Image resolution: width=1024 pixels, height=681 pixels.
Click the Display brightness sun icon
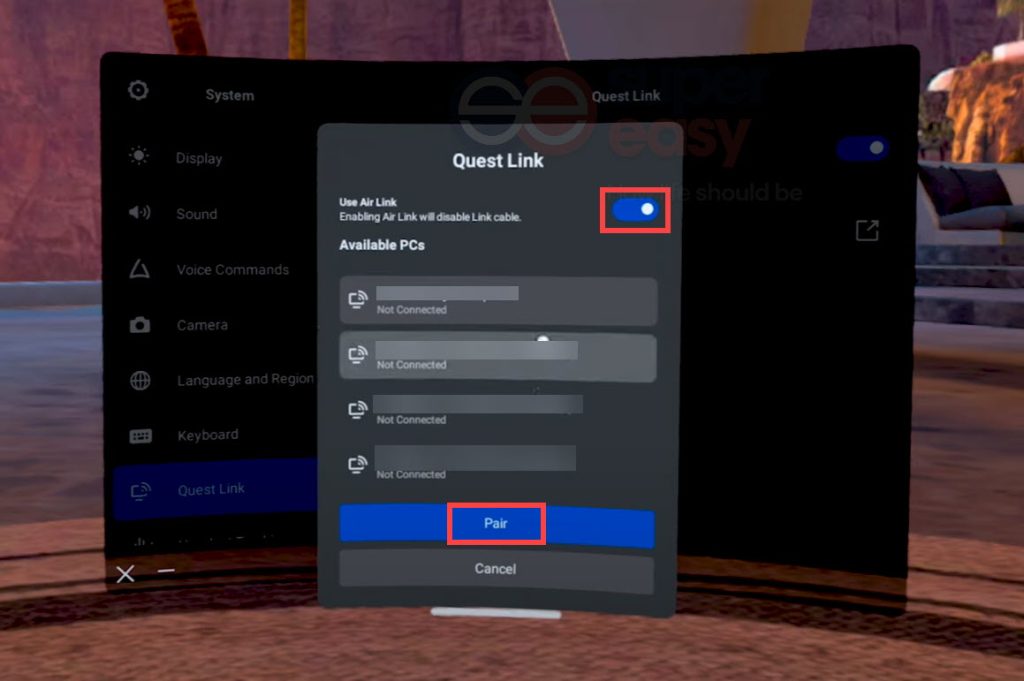pyautogui.click(x=139, y=156)
